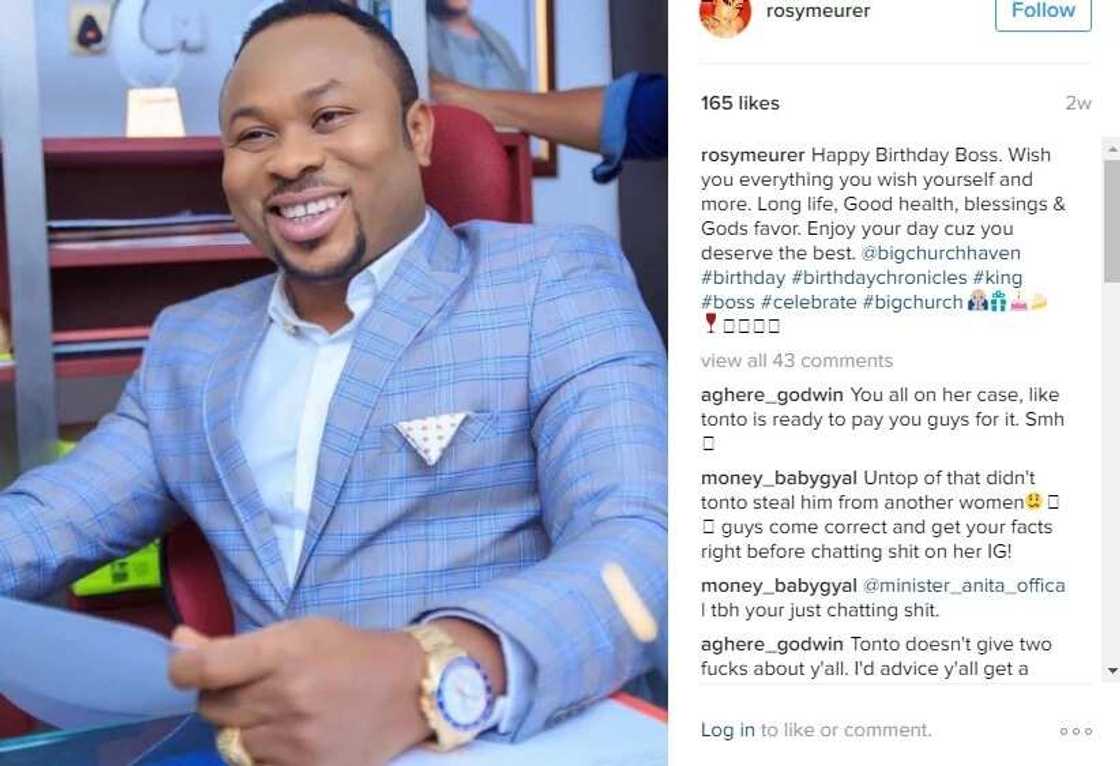Click the scrollbar up arrow in comments
Screen dimensions: 1120x766
[1112, 149]
